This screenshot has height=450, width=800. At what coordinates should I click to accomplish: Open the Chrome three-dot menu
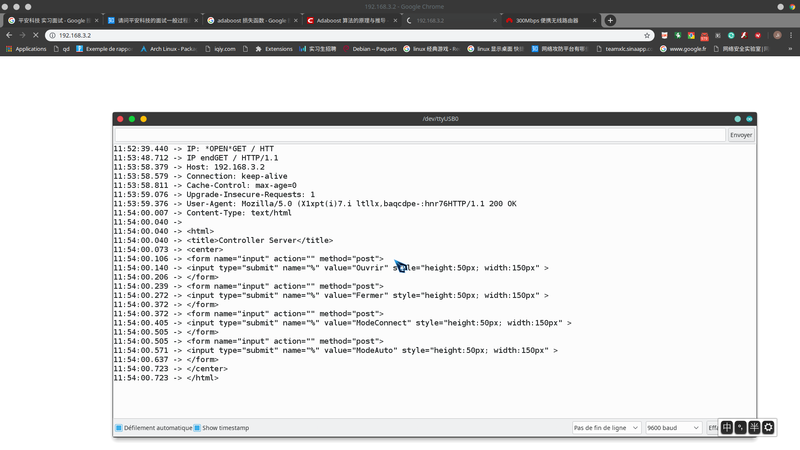791,35
